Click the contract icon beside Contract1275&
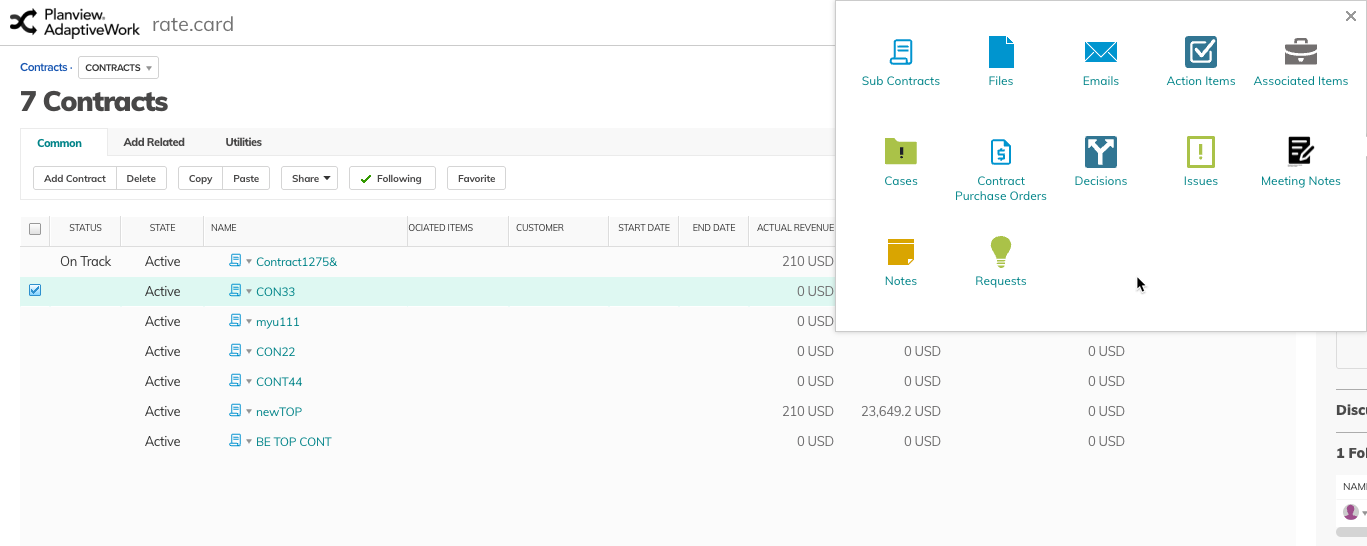The width and height of the screenshot is (1367, 546). coord(235,261)
